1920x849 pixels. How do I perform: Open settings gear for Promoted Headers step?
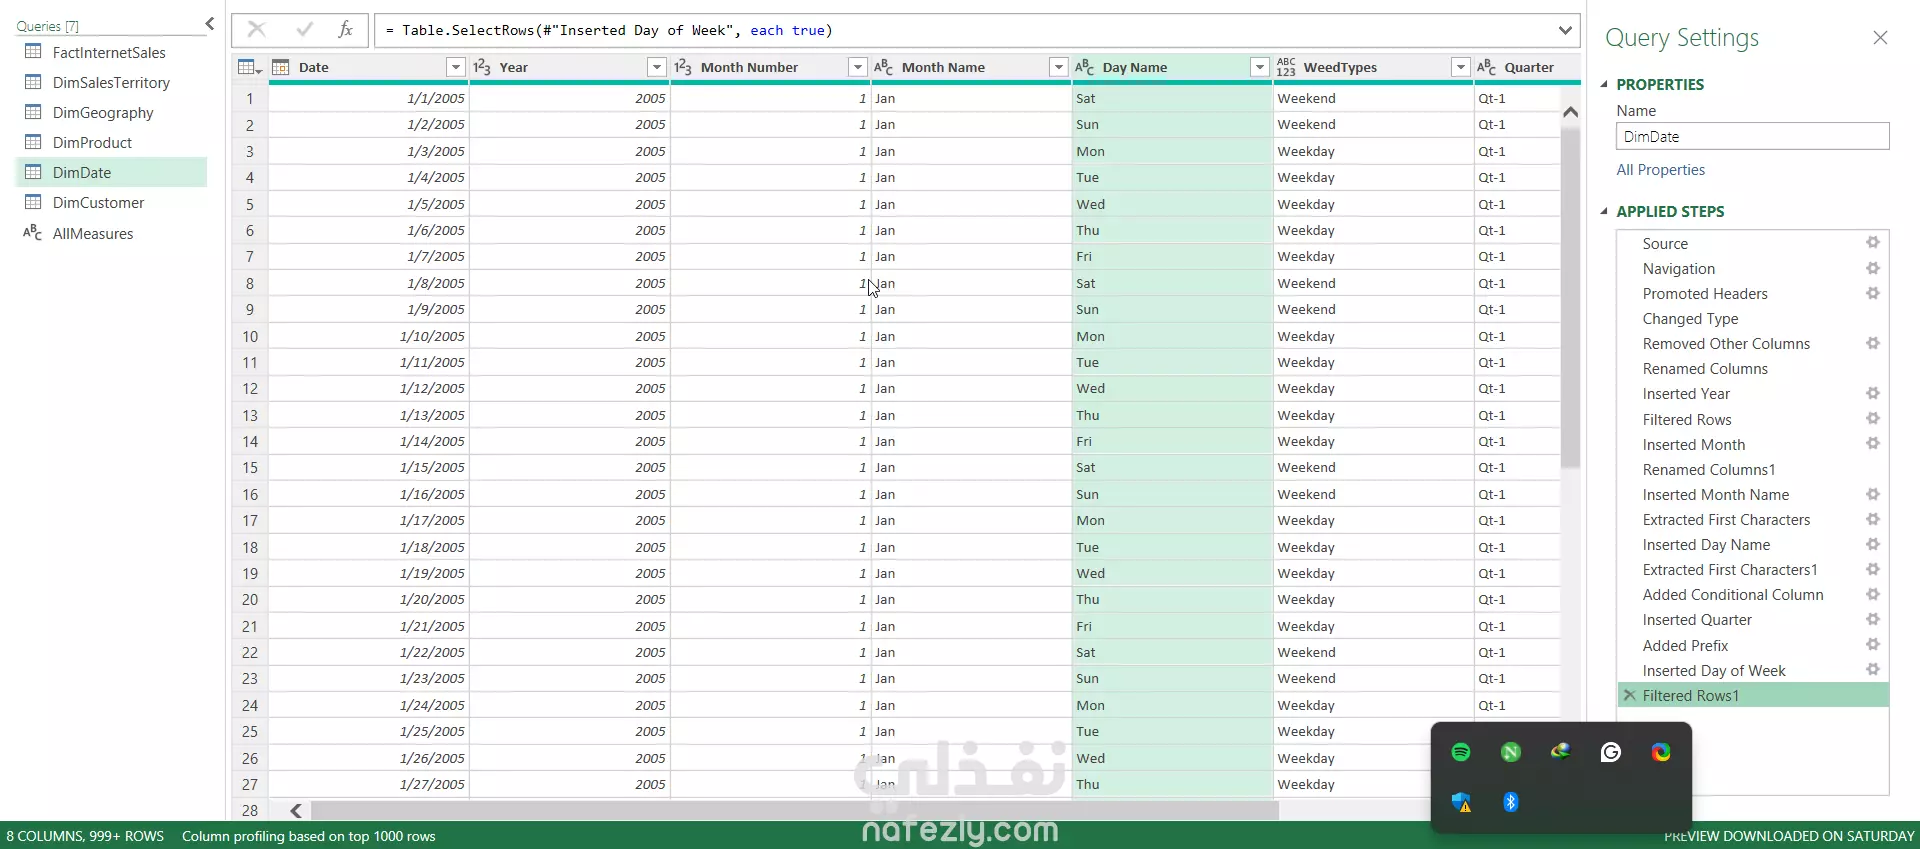pyautogui.click(x=1873, y=293)
